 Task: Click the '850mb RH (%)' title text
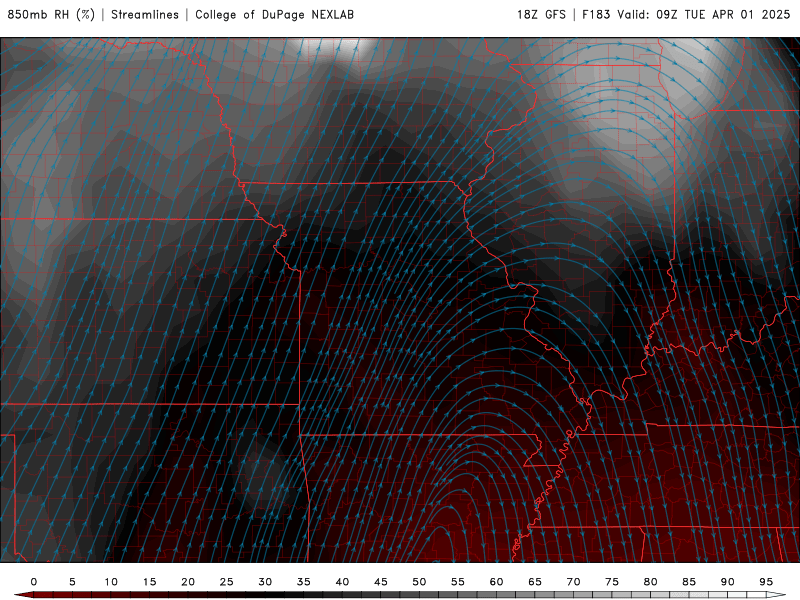[51, 15]
